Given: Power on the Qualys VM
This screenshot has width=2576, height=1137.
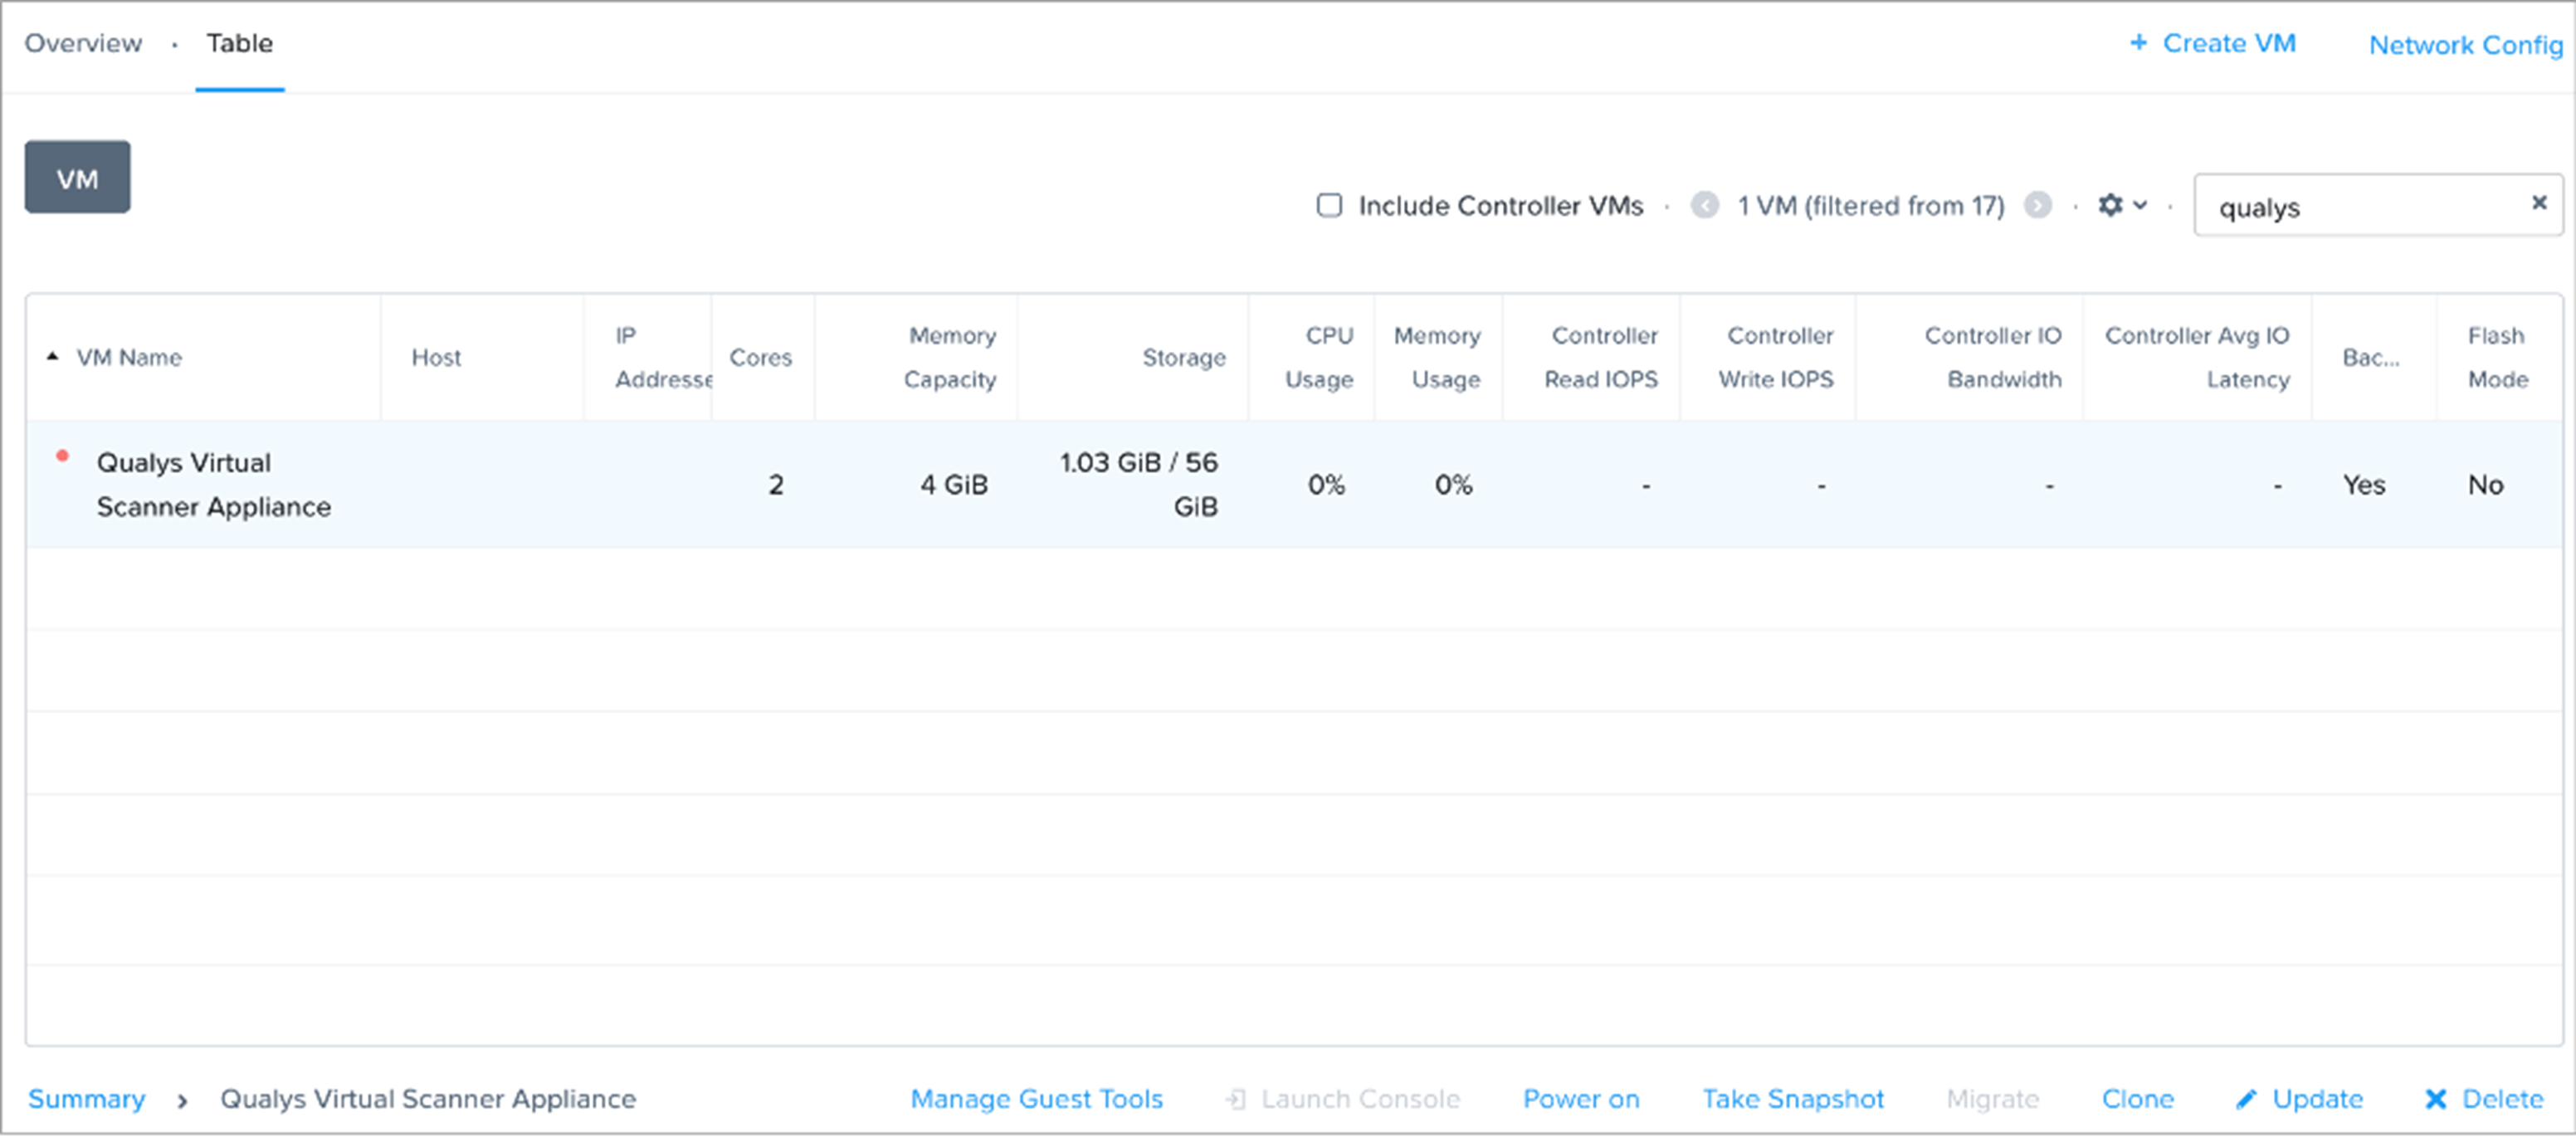Looking at the screenshot, I should [x=1580, y=1099].
